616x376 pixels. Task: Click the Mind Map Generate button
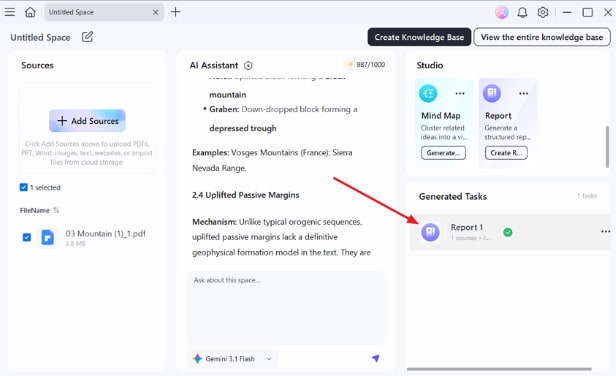443,153
